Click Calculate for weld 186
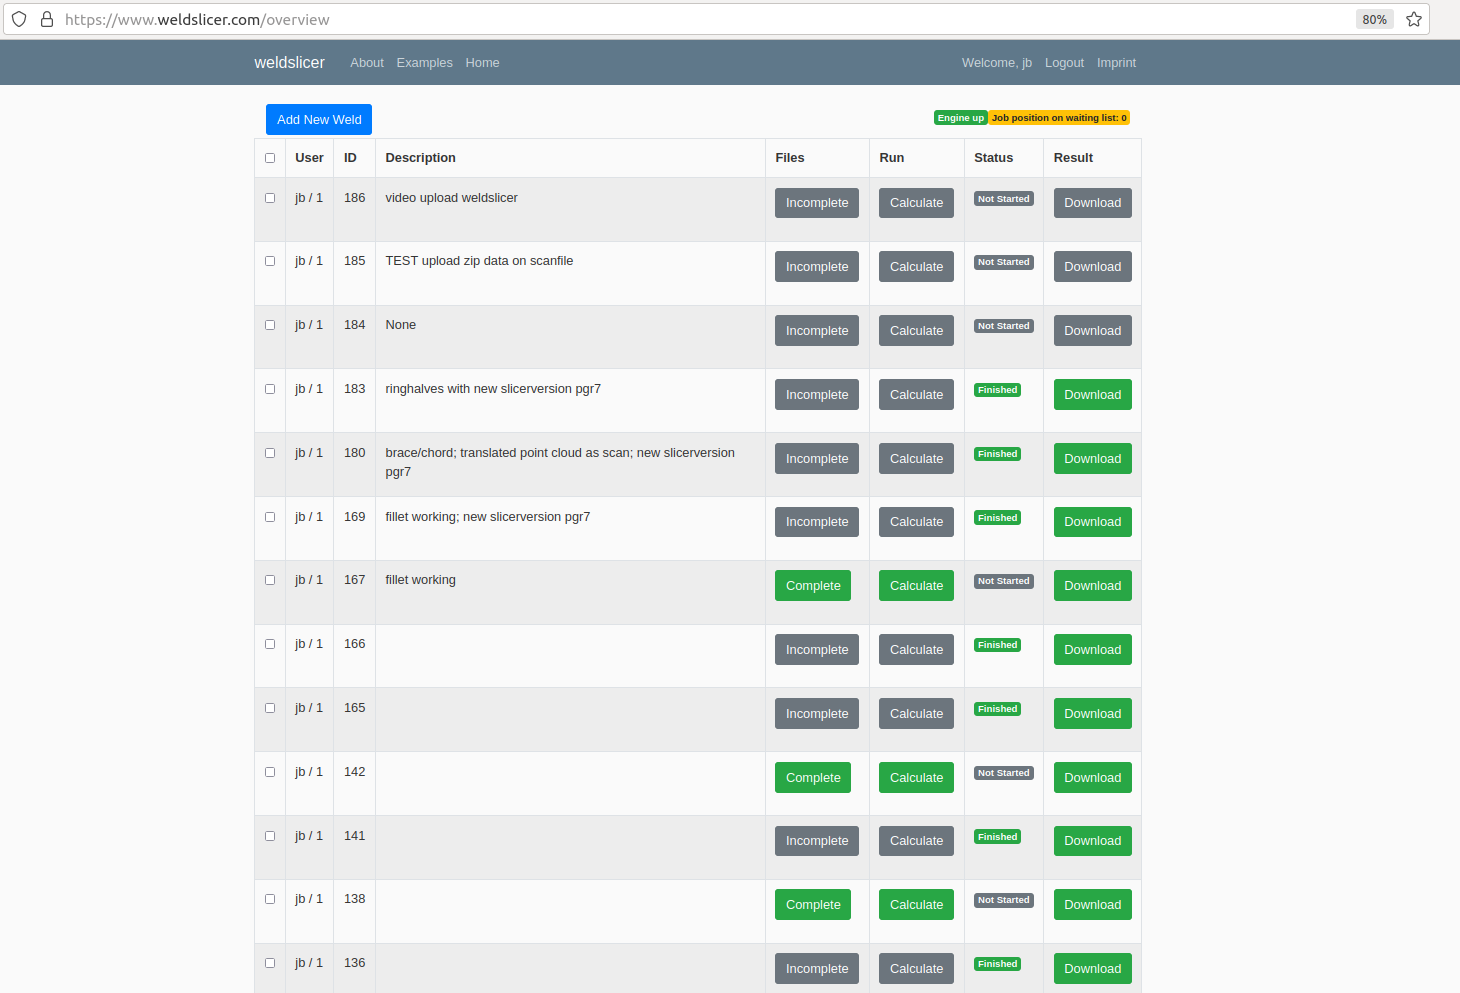This screenshot has width=1460, height=993. (916, 203)
